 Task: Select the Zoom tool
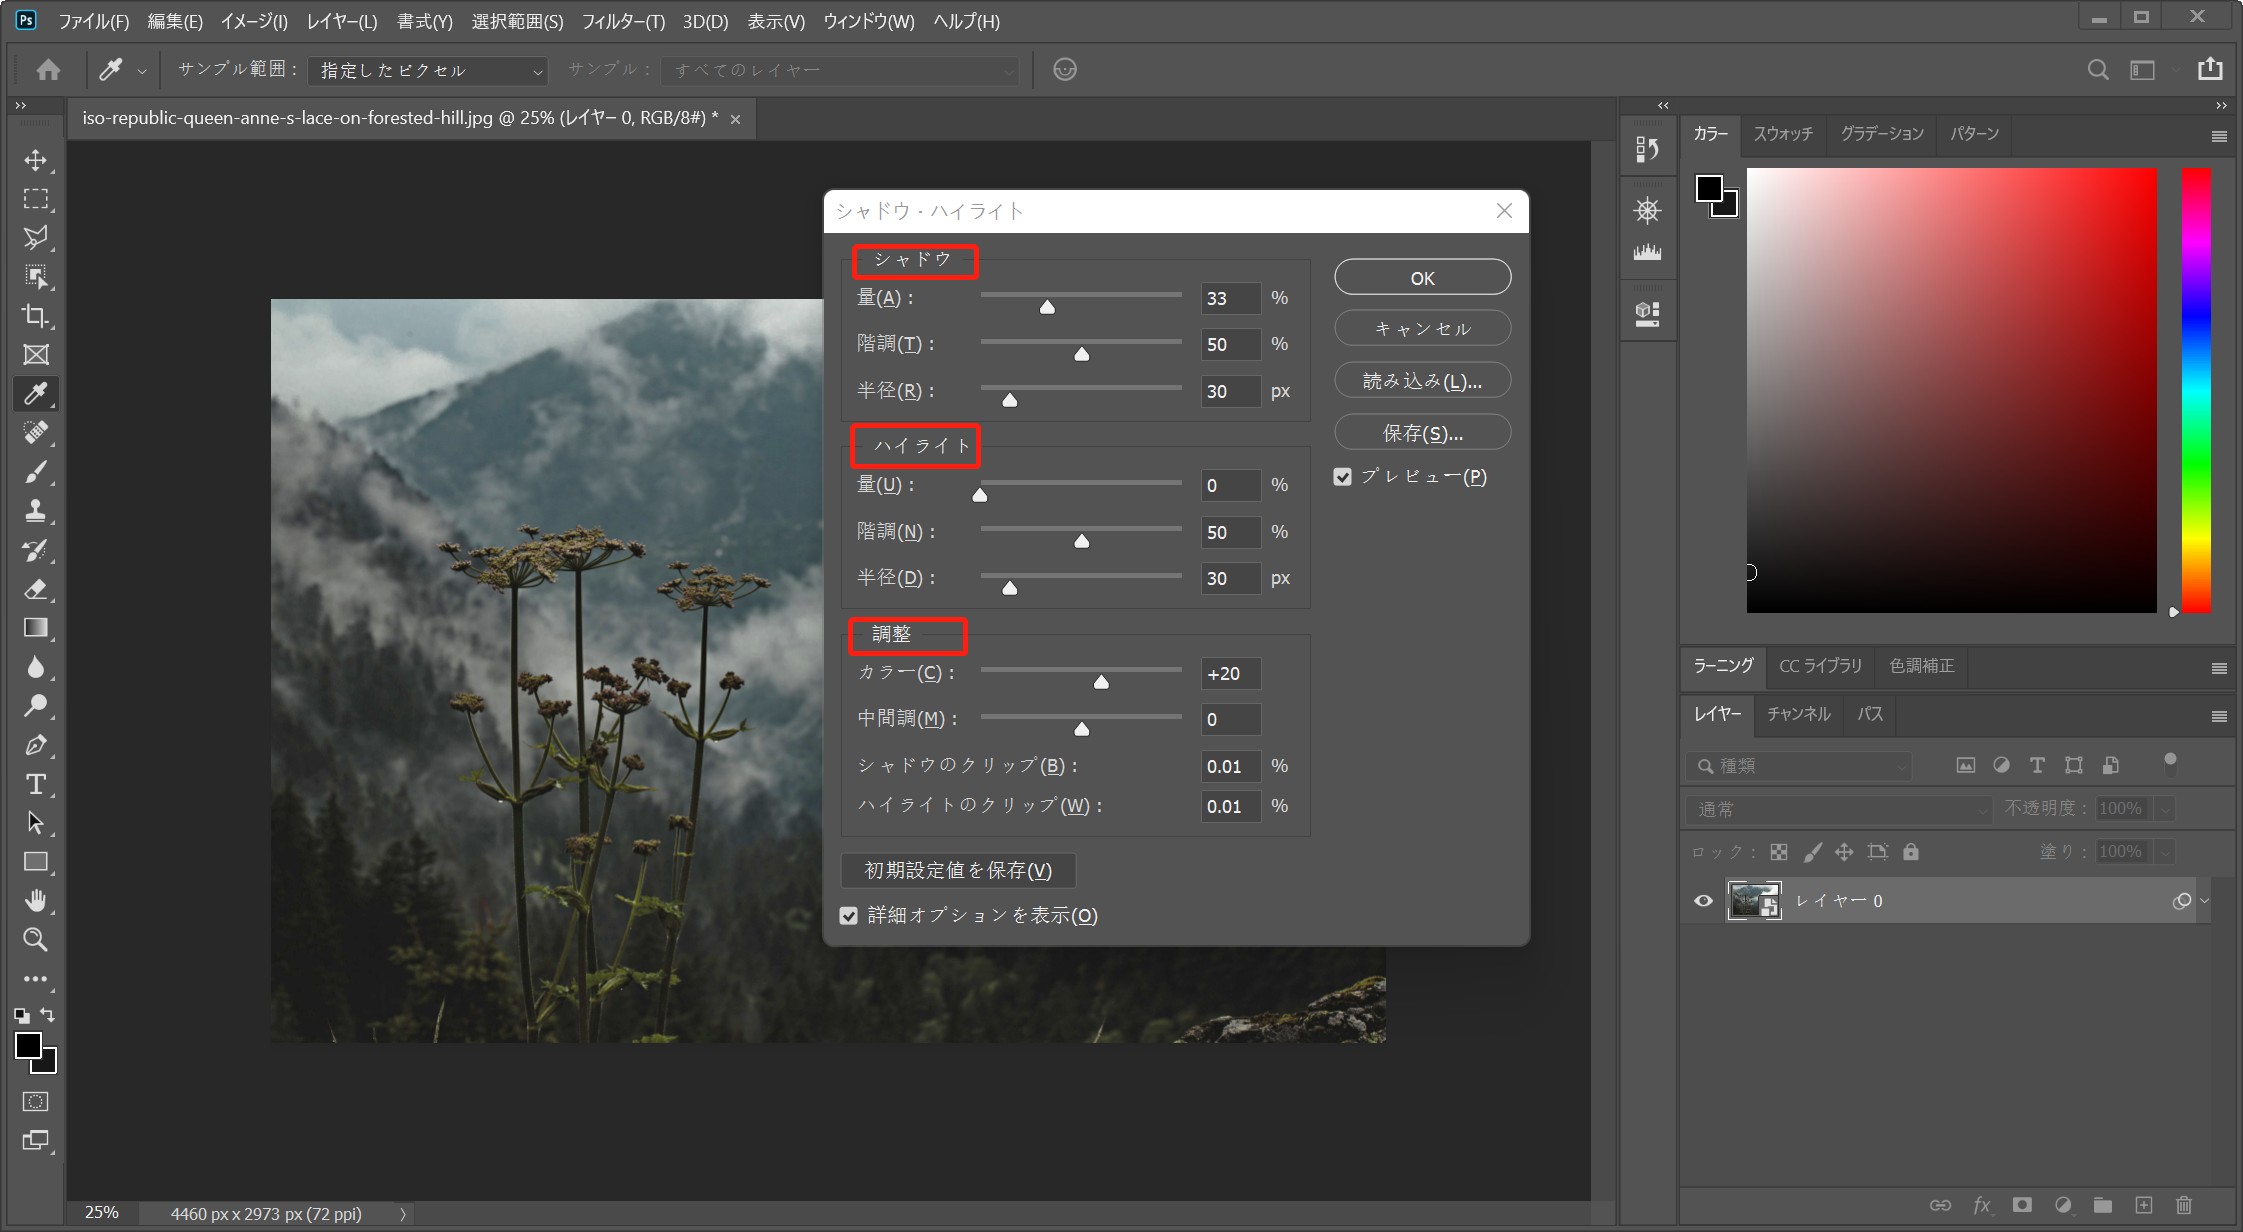click(35, 939)
